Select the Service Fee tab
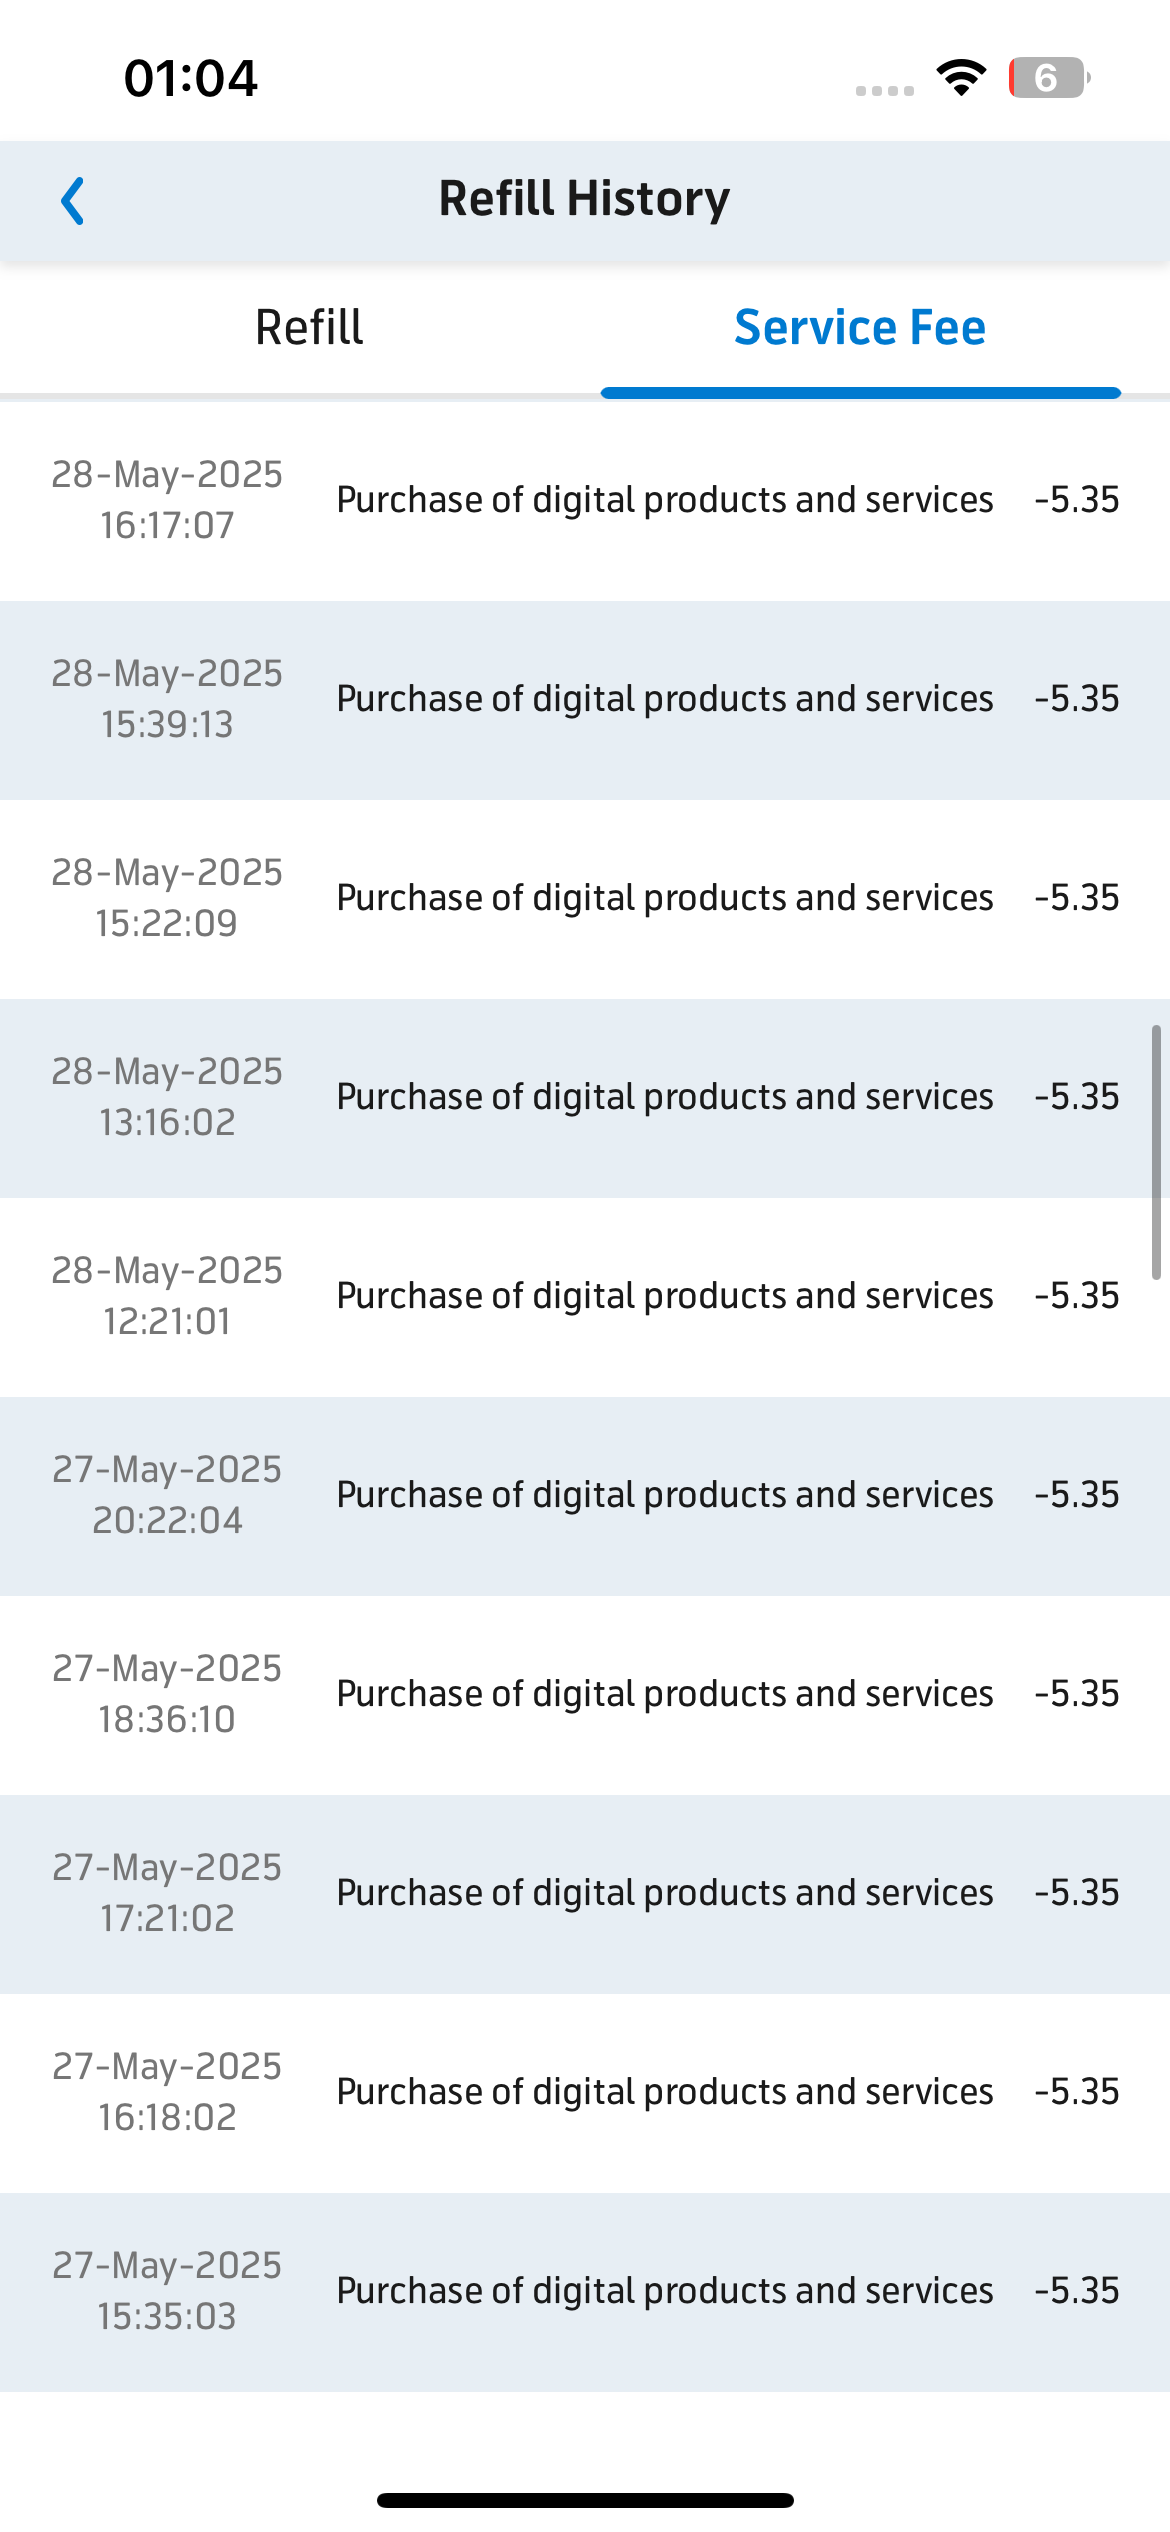 click(860, 328)
